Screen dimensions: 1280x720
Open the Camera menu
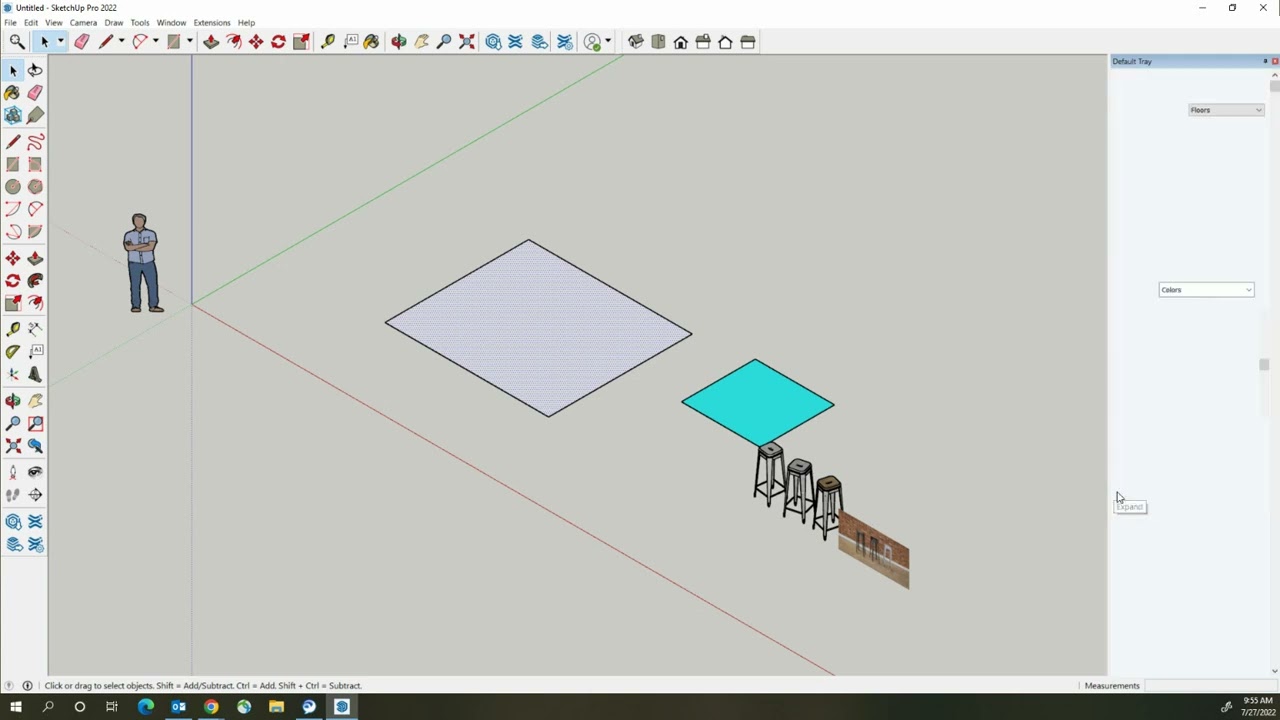pyautogui.click(x=83, y=22)
